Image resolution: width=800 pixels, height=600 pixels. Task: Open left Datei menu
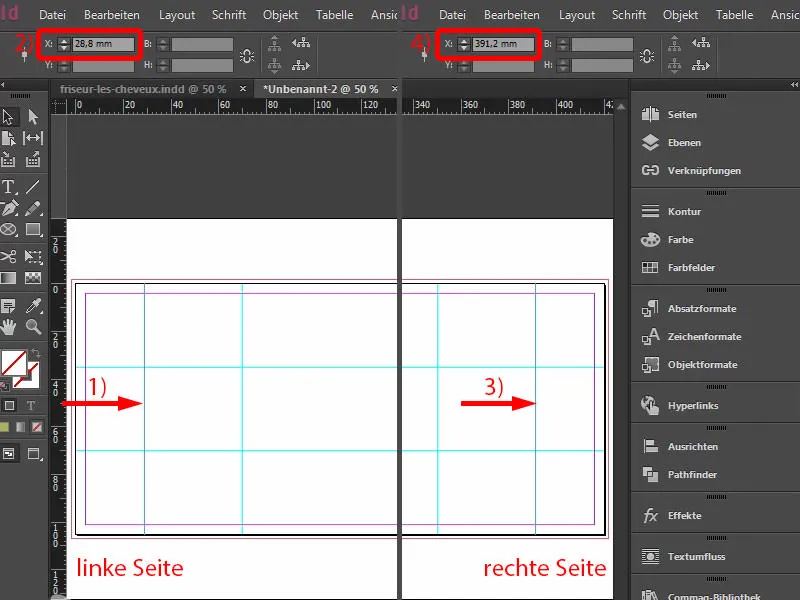[53, 15]
